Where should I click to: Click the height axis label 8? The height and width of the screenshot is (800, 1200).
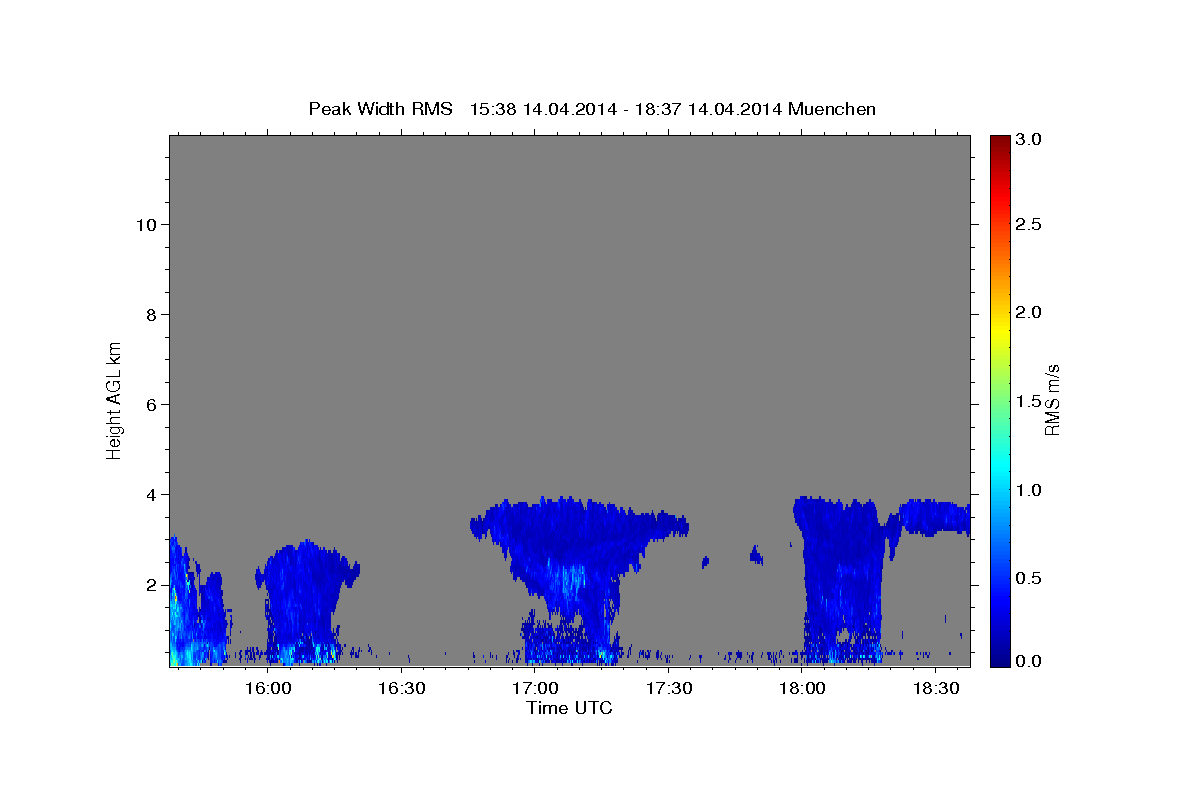[150, 315]
